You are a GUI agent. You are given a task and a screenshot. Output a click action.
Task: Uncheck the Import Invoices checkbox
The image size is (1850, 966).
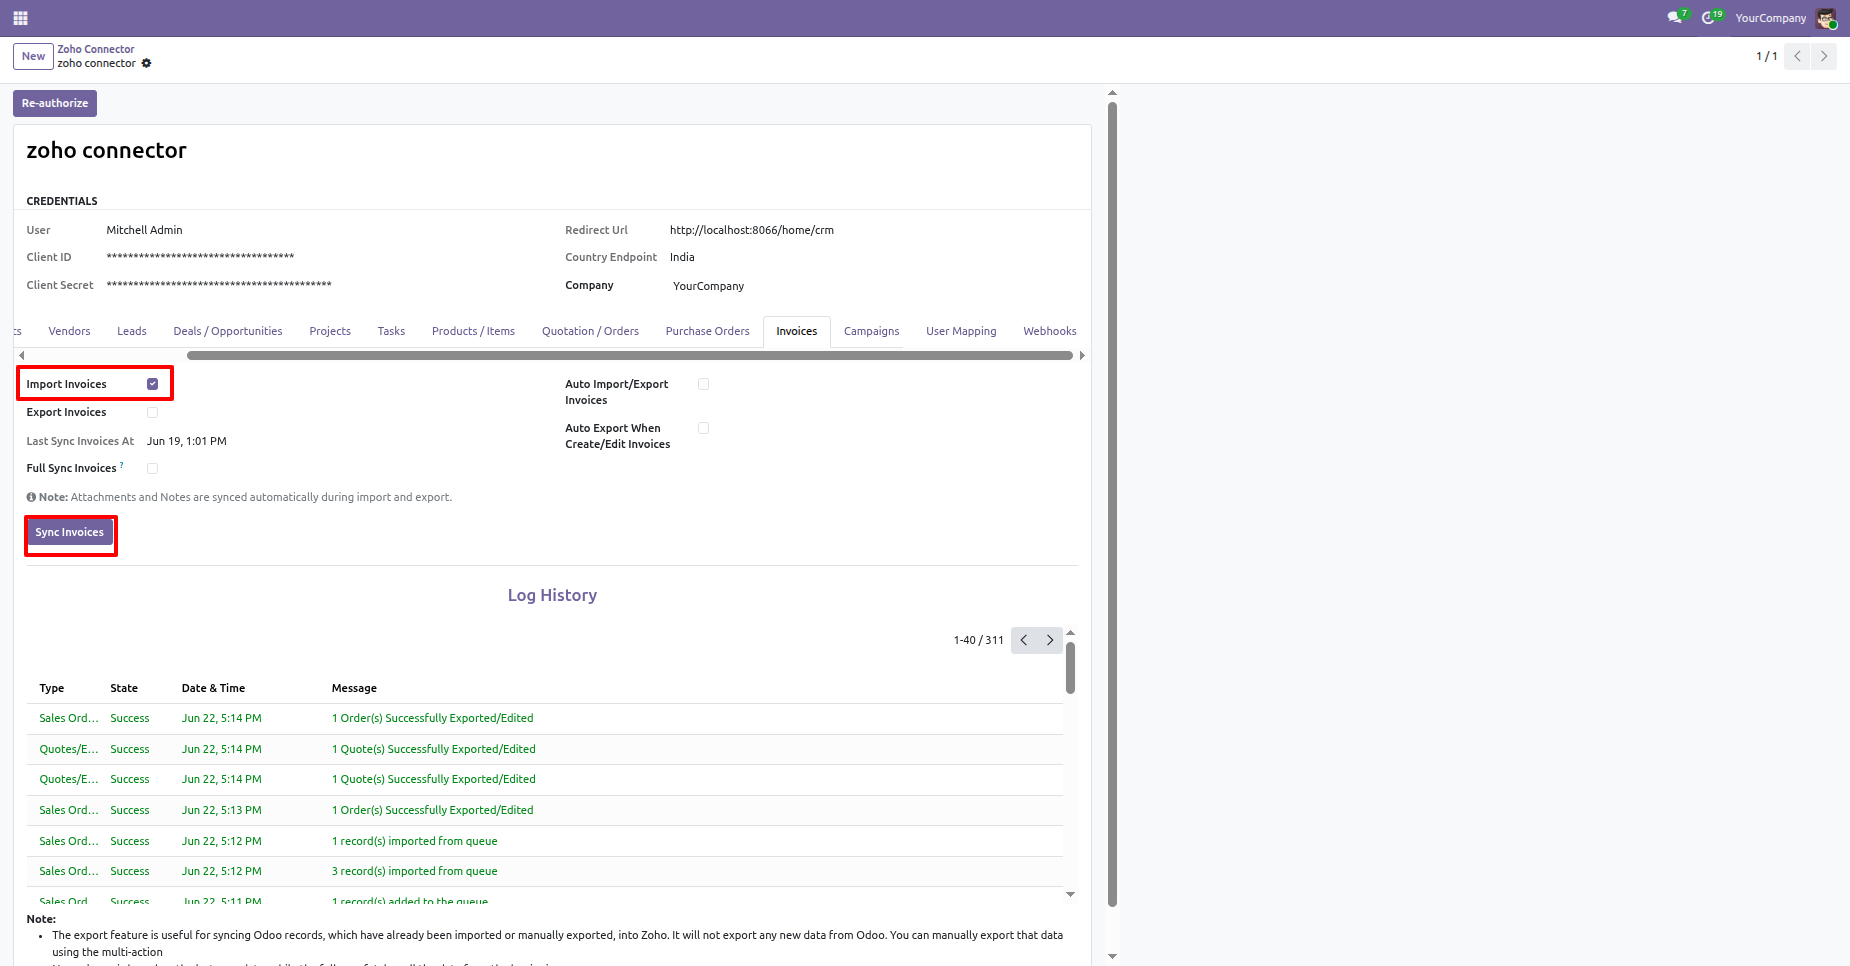pyautogui.click(x=152, y=384)
